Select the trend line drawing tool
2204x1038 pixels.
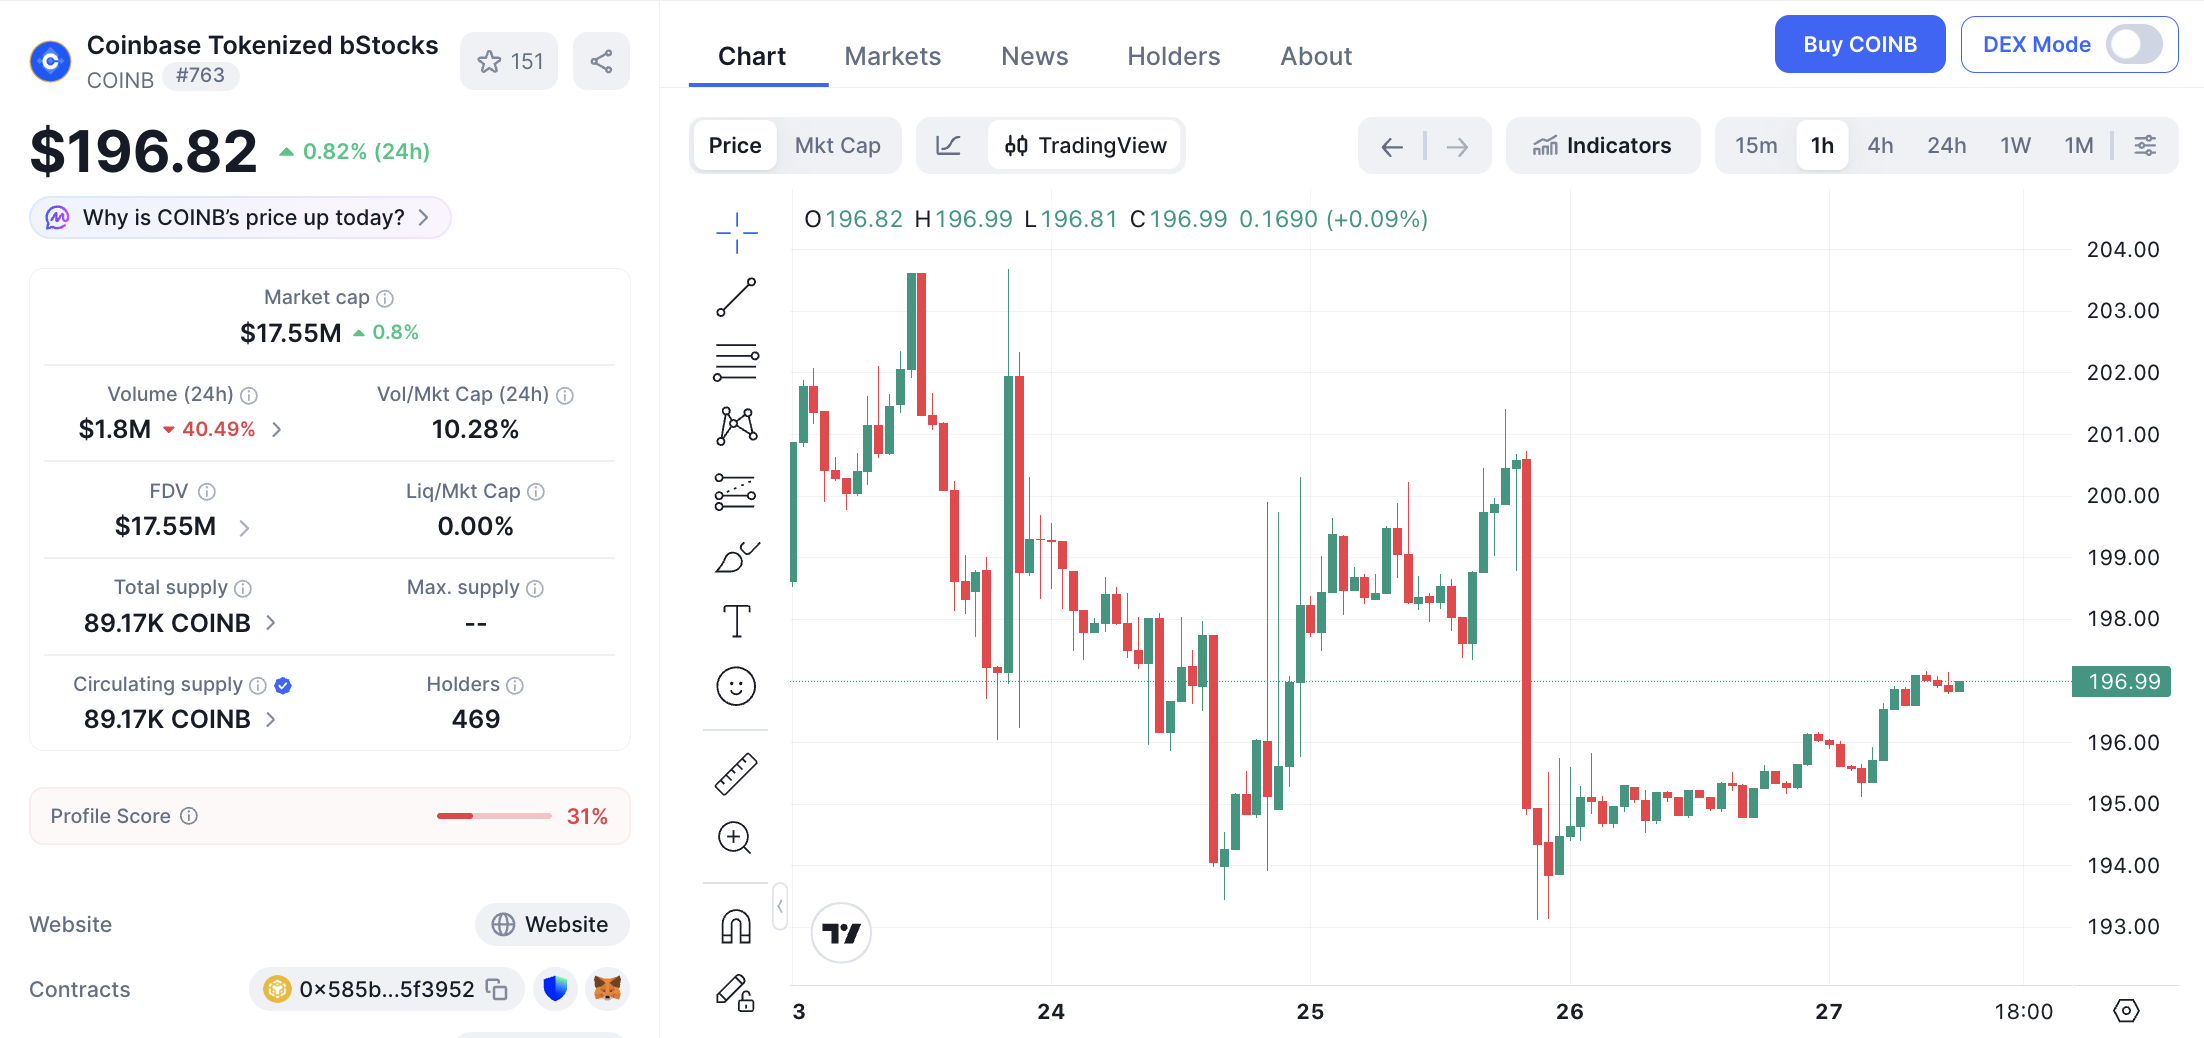[736, 297]
